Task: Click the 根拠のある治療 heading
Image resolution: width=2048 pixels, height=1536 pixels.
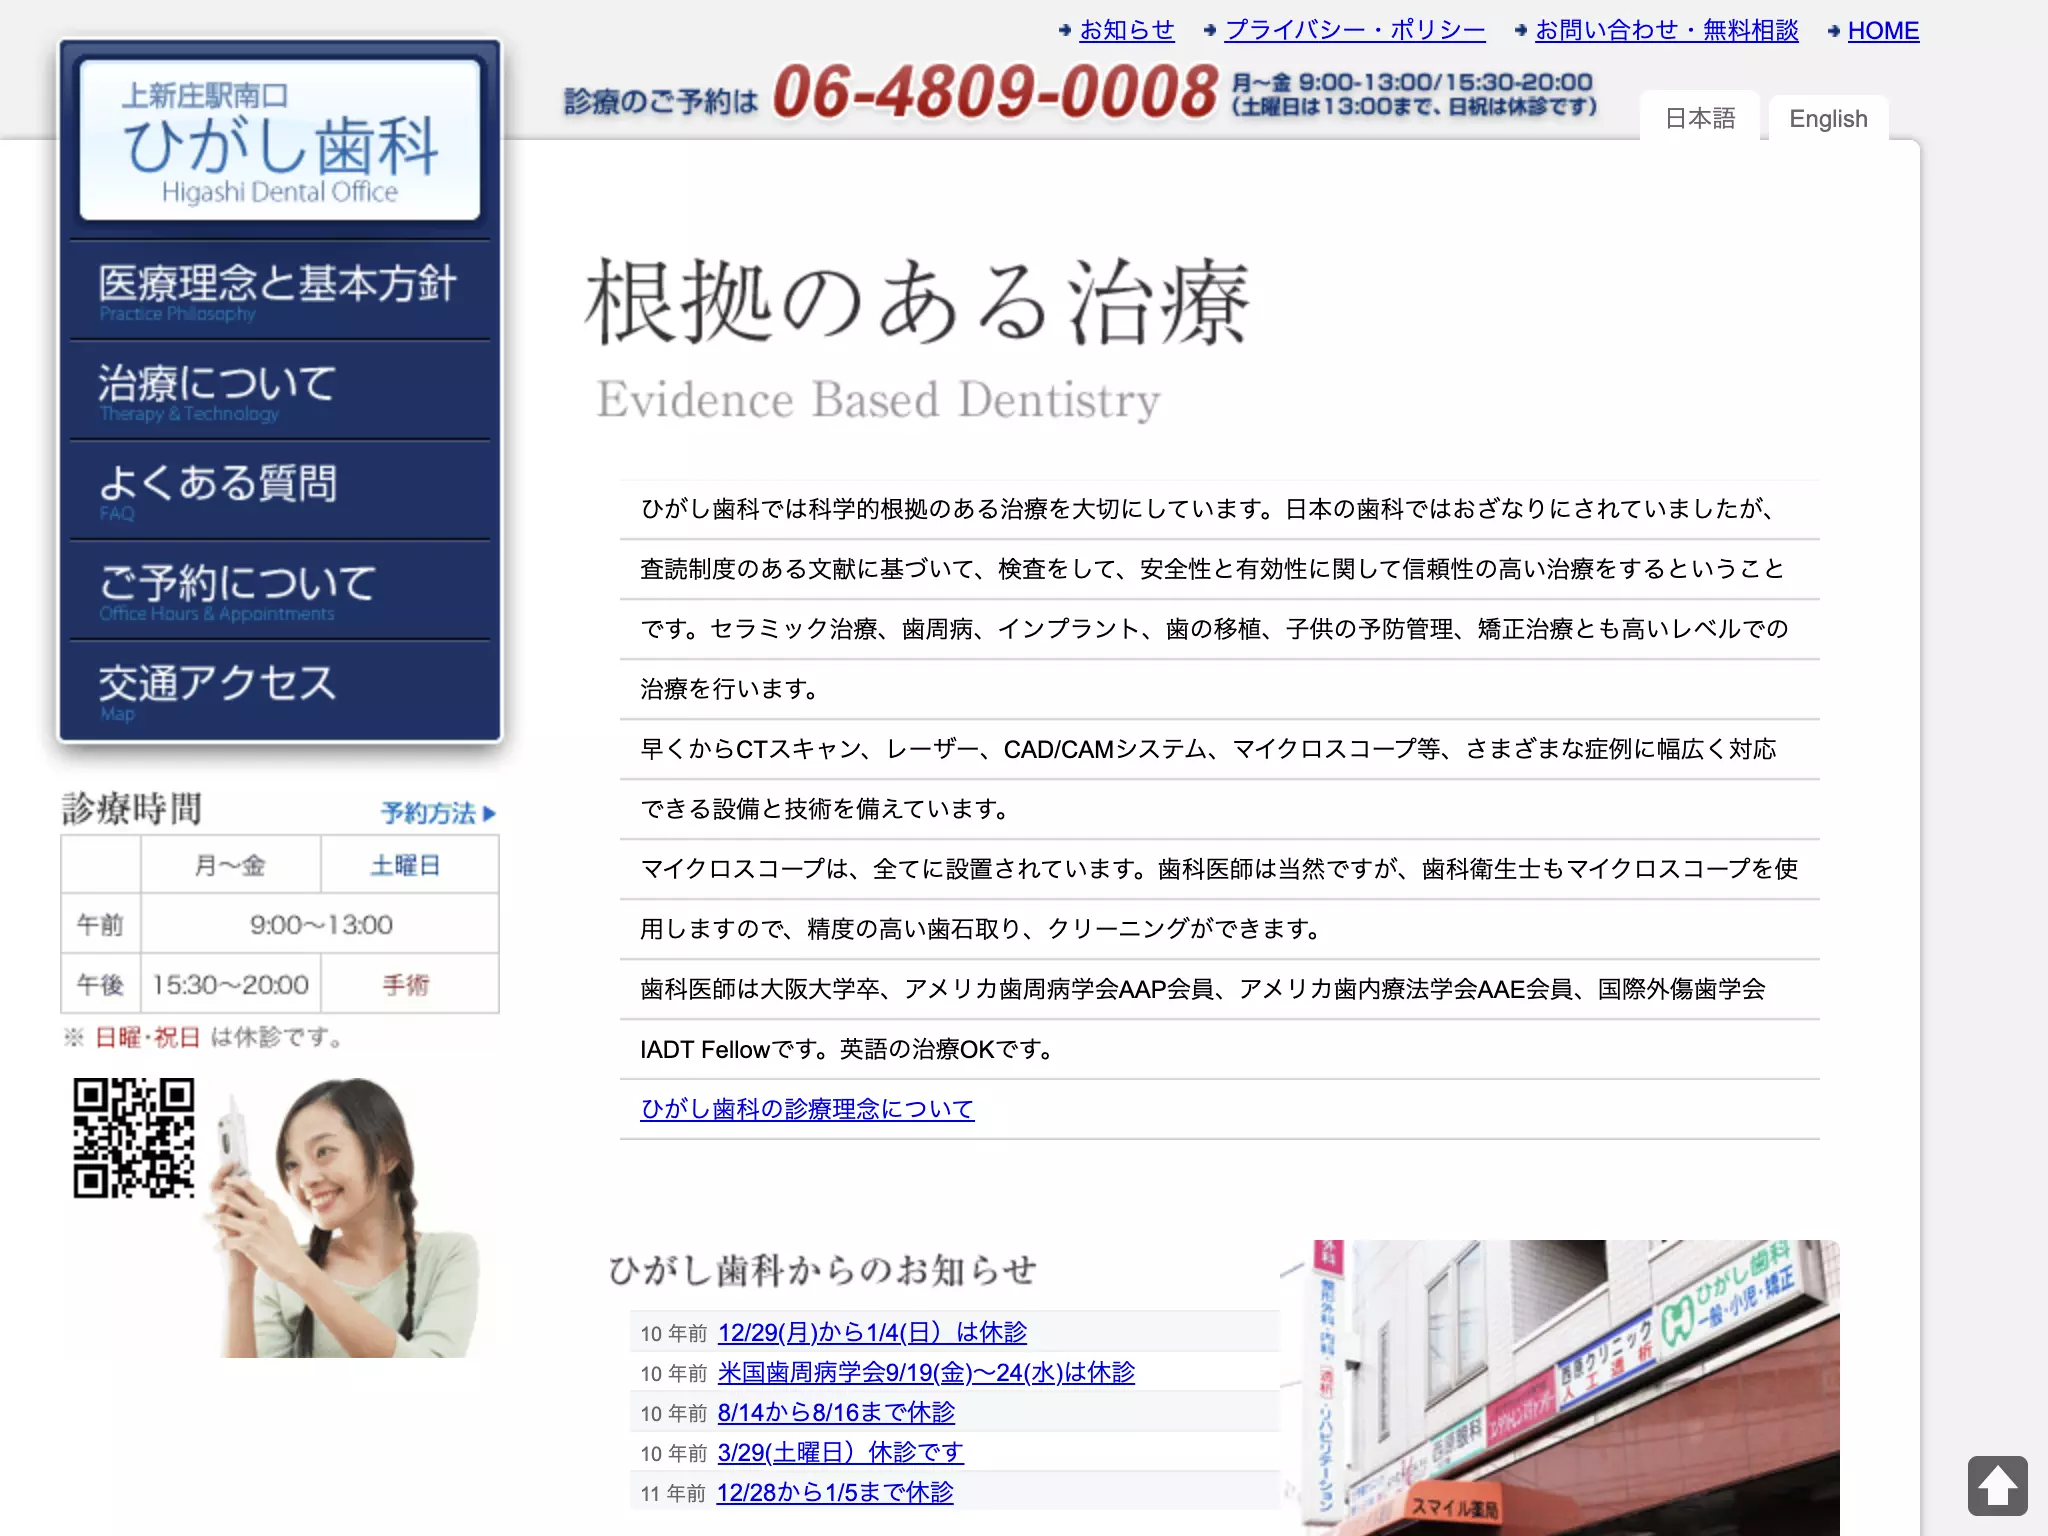Action: coord(917,301)
